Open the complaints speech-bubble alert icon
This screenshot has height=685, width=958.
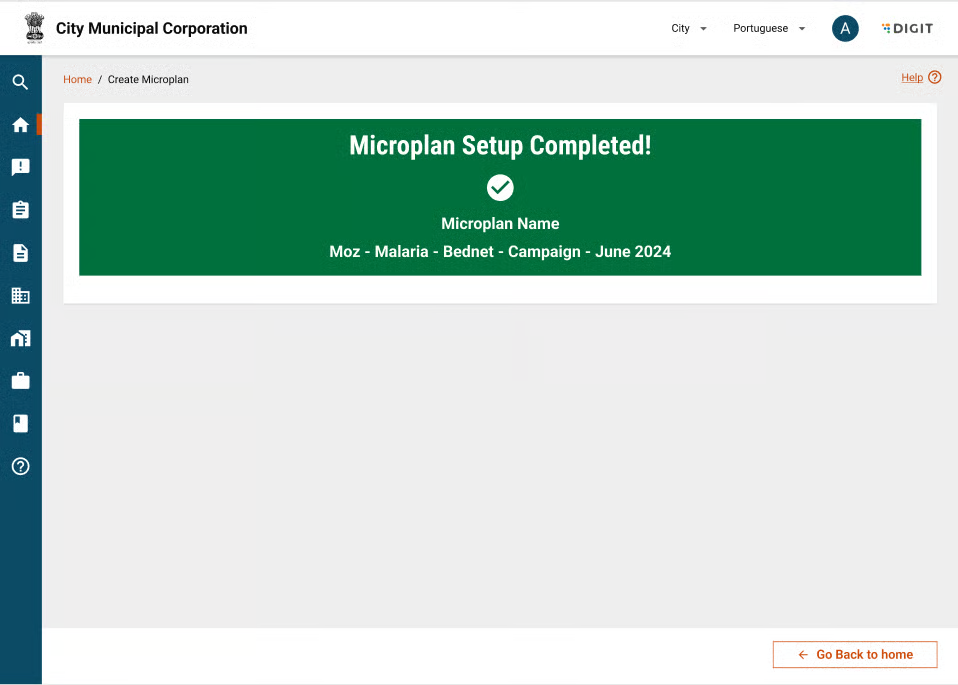pyautogui.click(x=20, y=167)
